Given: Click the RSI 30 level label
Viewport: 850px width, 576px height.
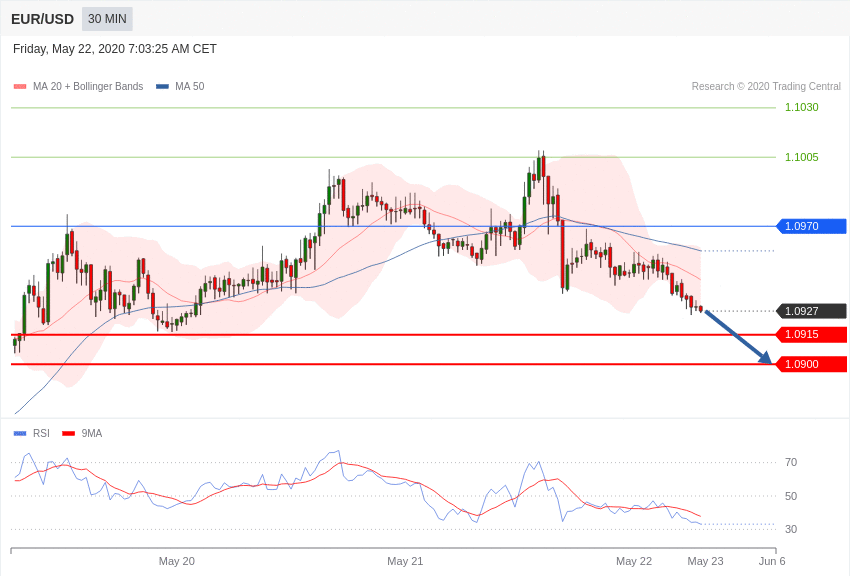Looking at the screenshot, I should [791, 529].
